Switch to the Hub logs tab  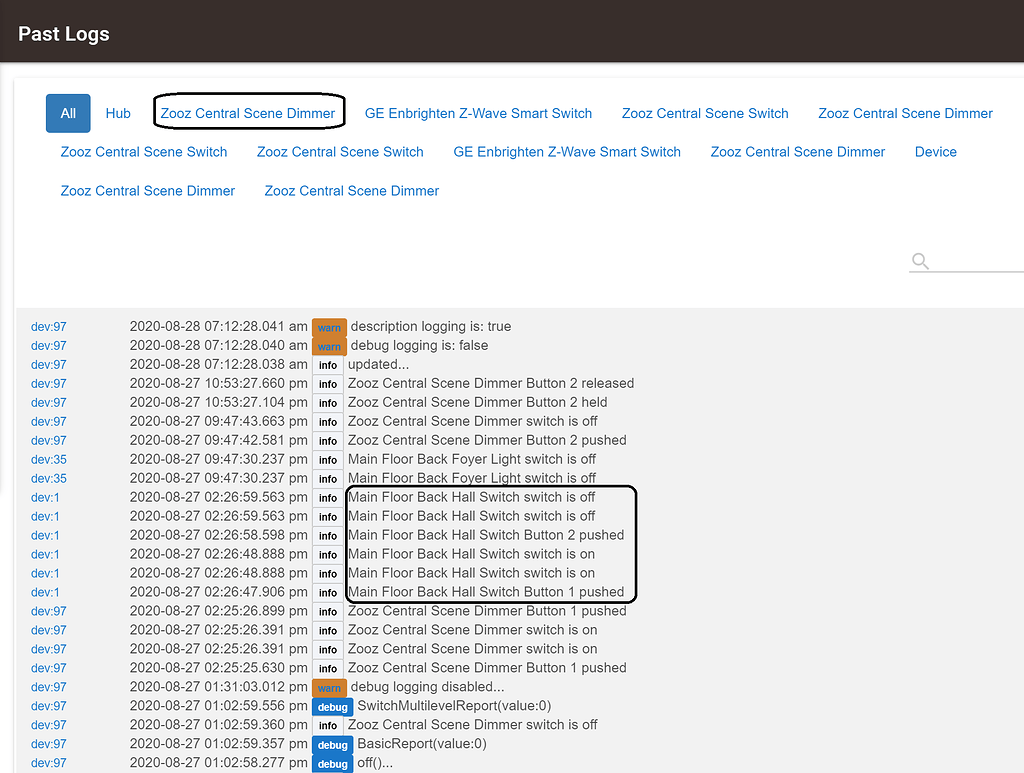(117, 113)
